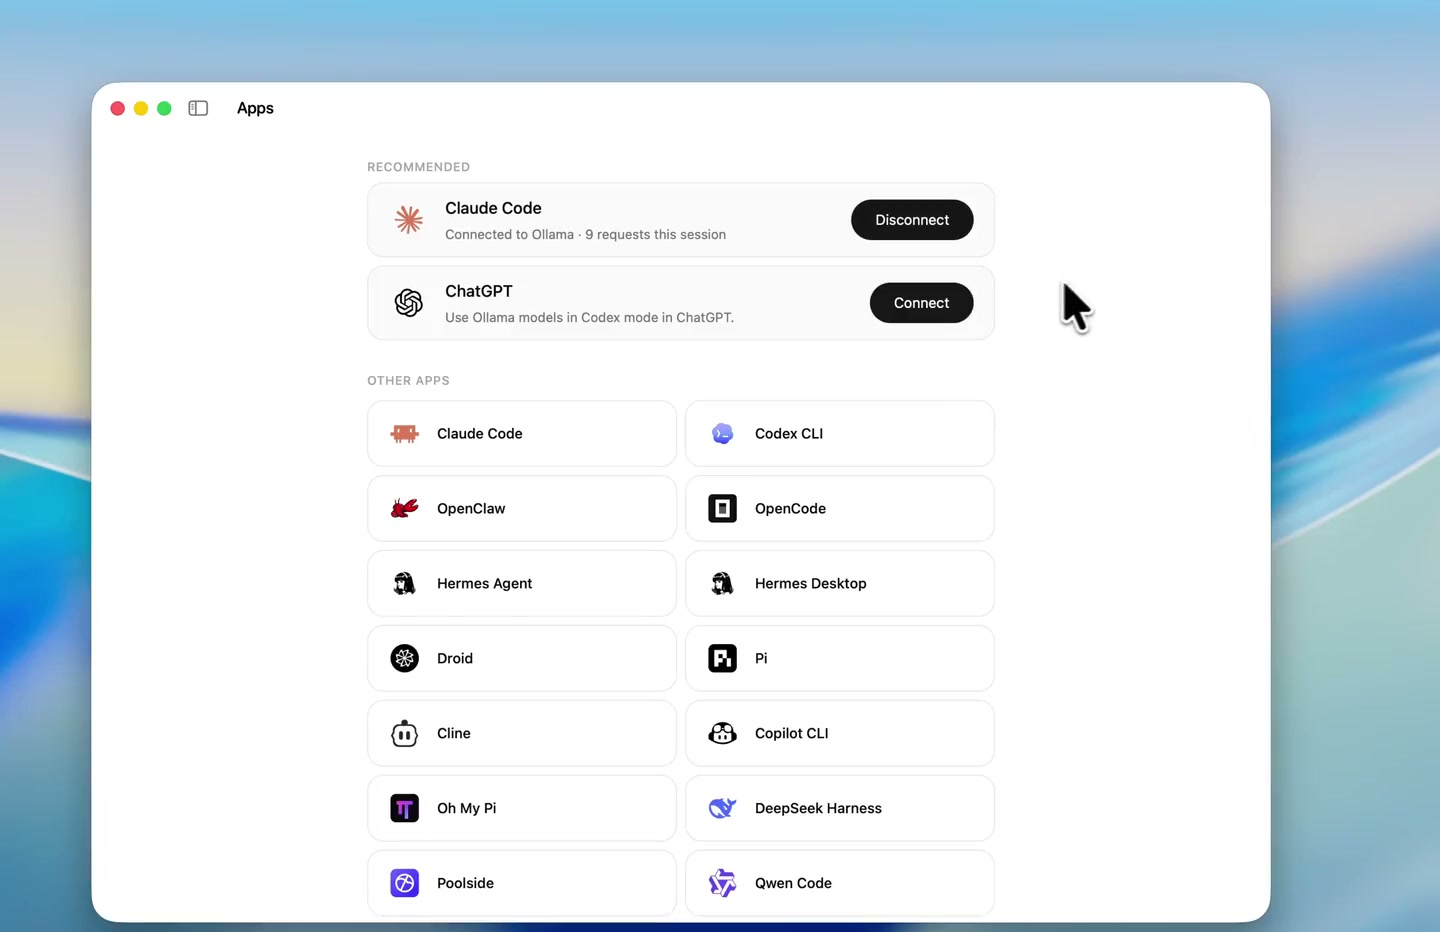Image resolution: width=1440 pixels, height=932 pixels.
Task: Click the Poolside purple icon
Action: click(x=404, y=884)
